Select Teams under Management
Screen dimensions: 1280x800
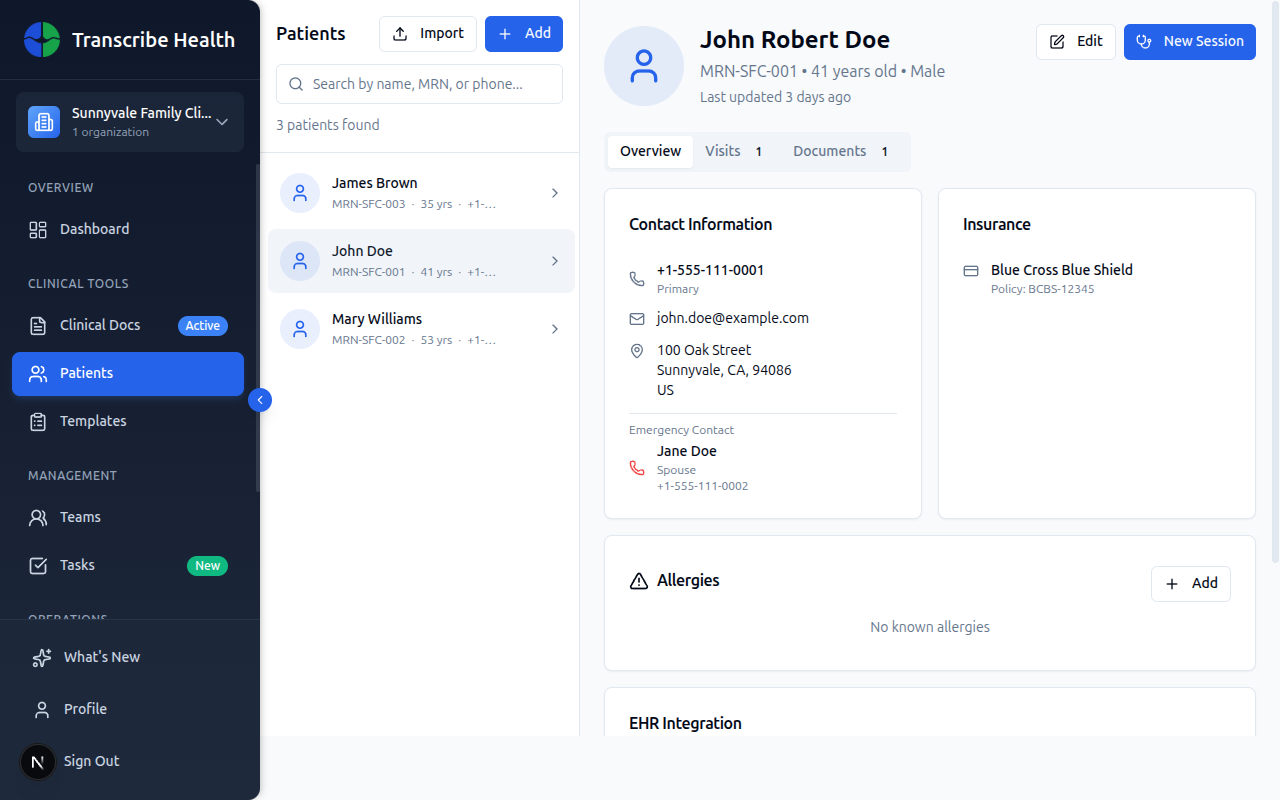(81, 517)
